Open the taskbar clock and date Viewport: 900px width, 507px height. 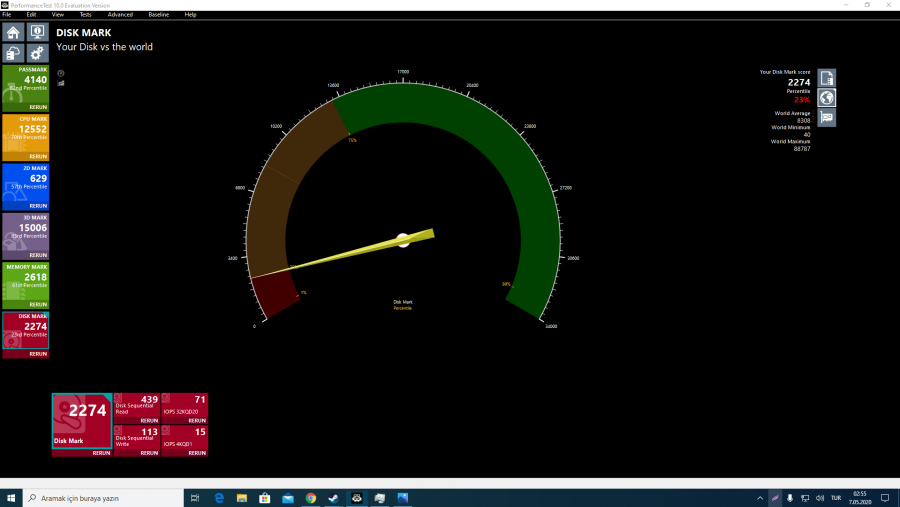(x=860, y=498)
